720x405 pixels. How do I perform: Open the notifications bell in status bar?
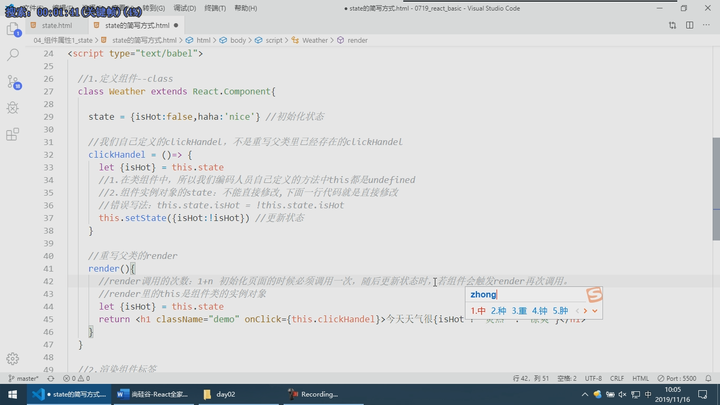click(x=709, y=378)
